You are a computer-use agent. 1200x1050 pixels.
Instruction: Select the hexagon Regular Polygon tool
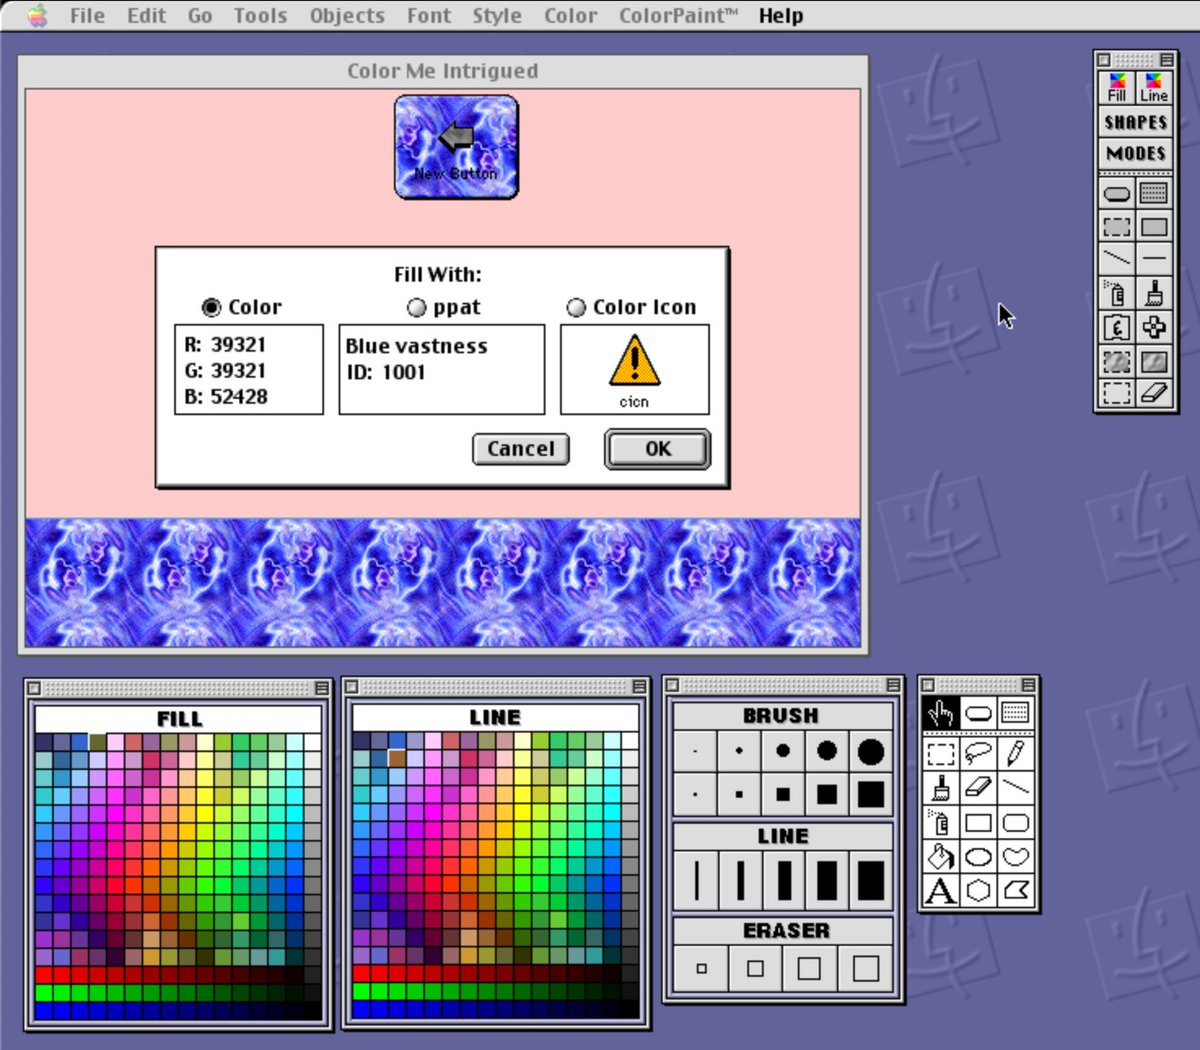click(978, 890)
